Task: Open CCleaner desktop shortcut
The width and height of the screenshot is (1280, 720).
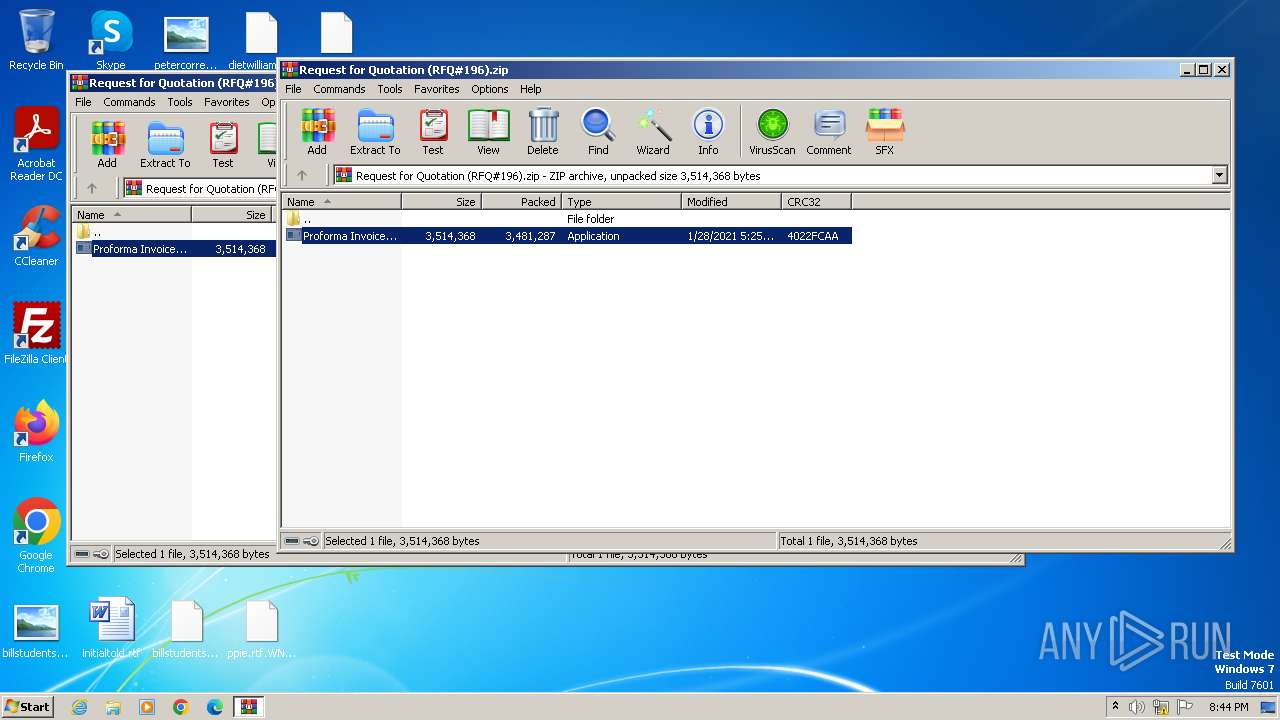Action: [36, 236]
